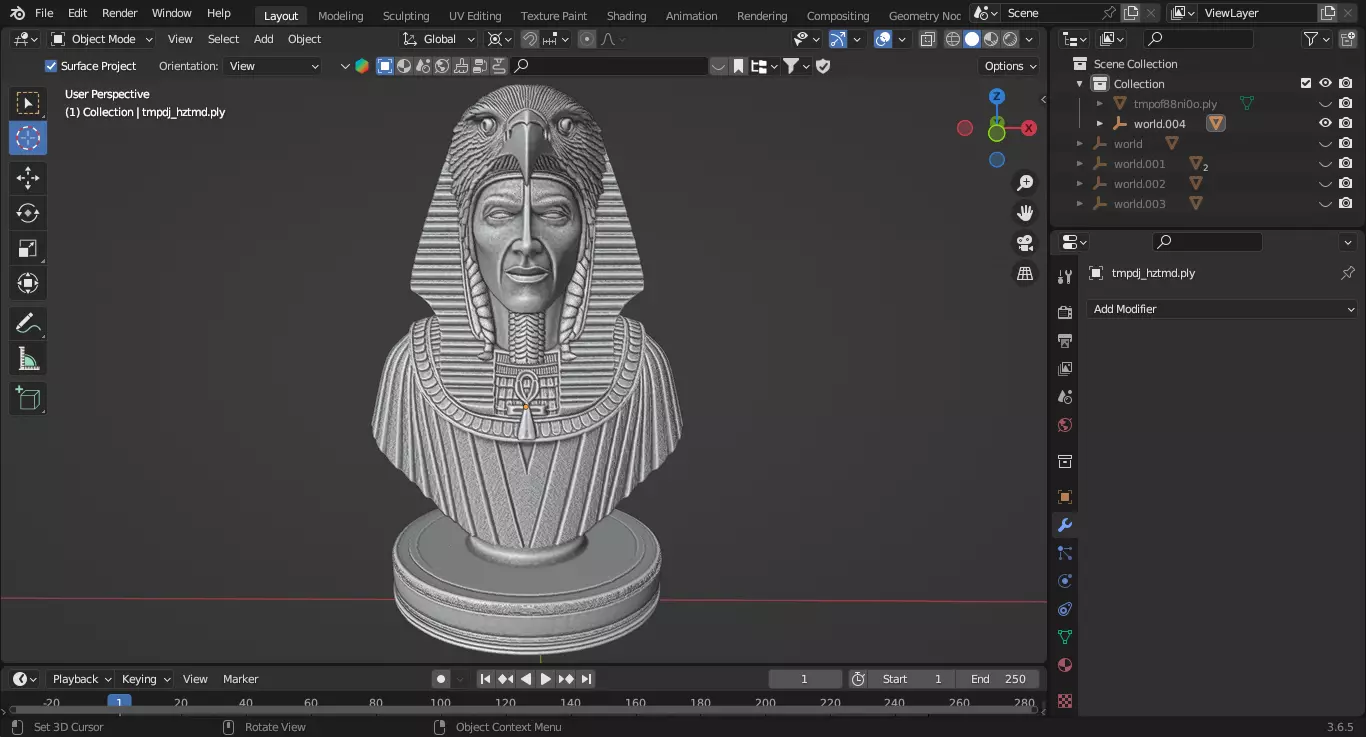
Task: Click the current frame number field
Action: [x=805, y=679]
